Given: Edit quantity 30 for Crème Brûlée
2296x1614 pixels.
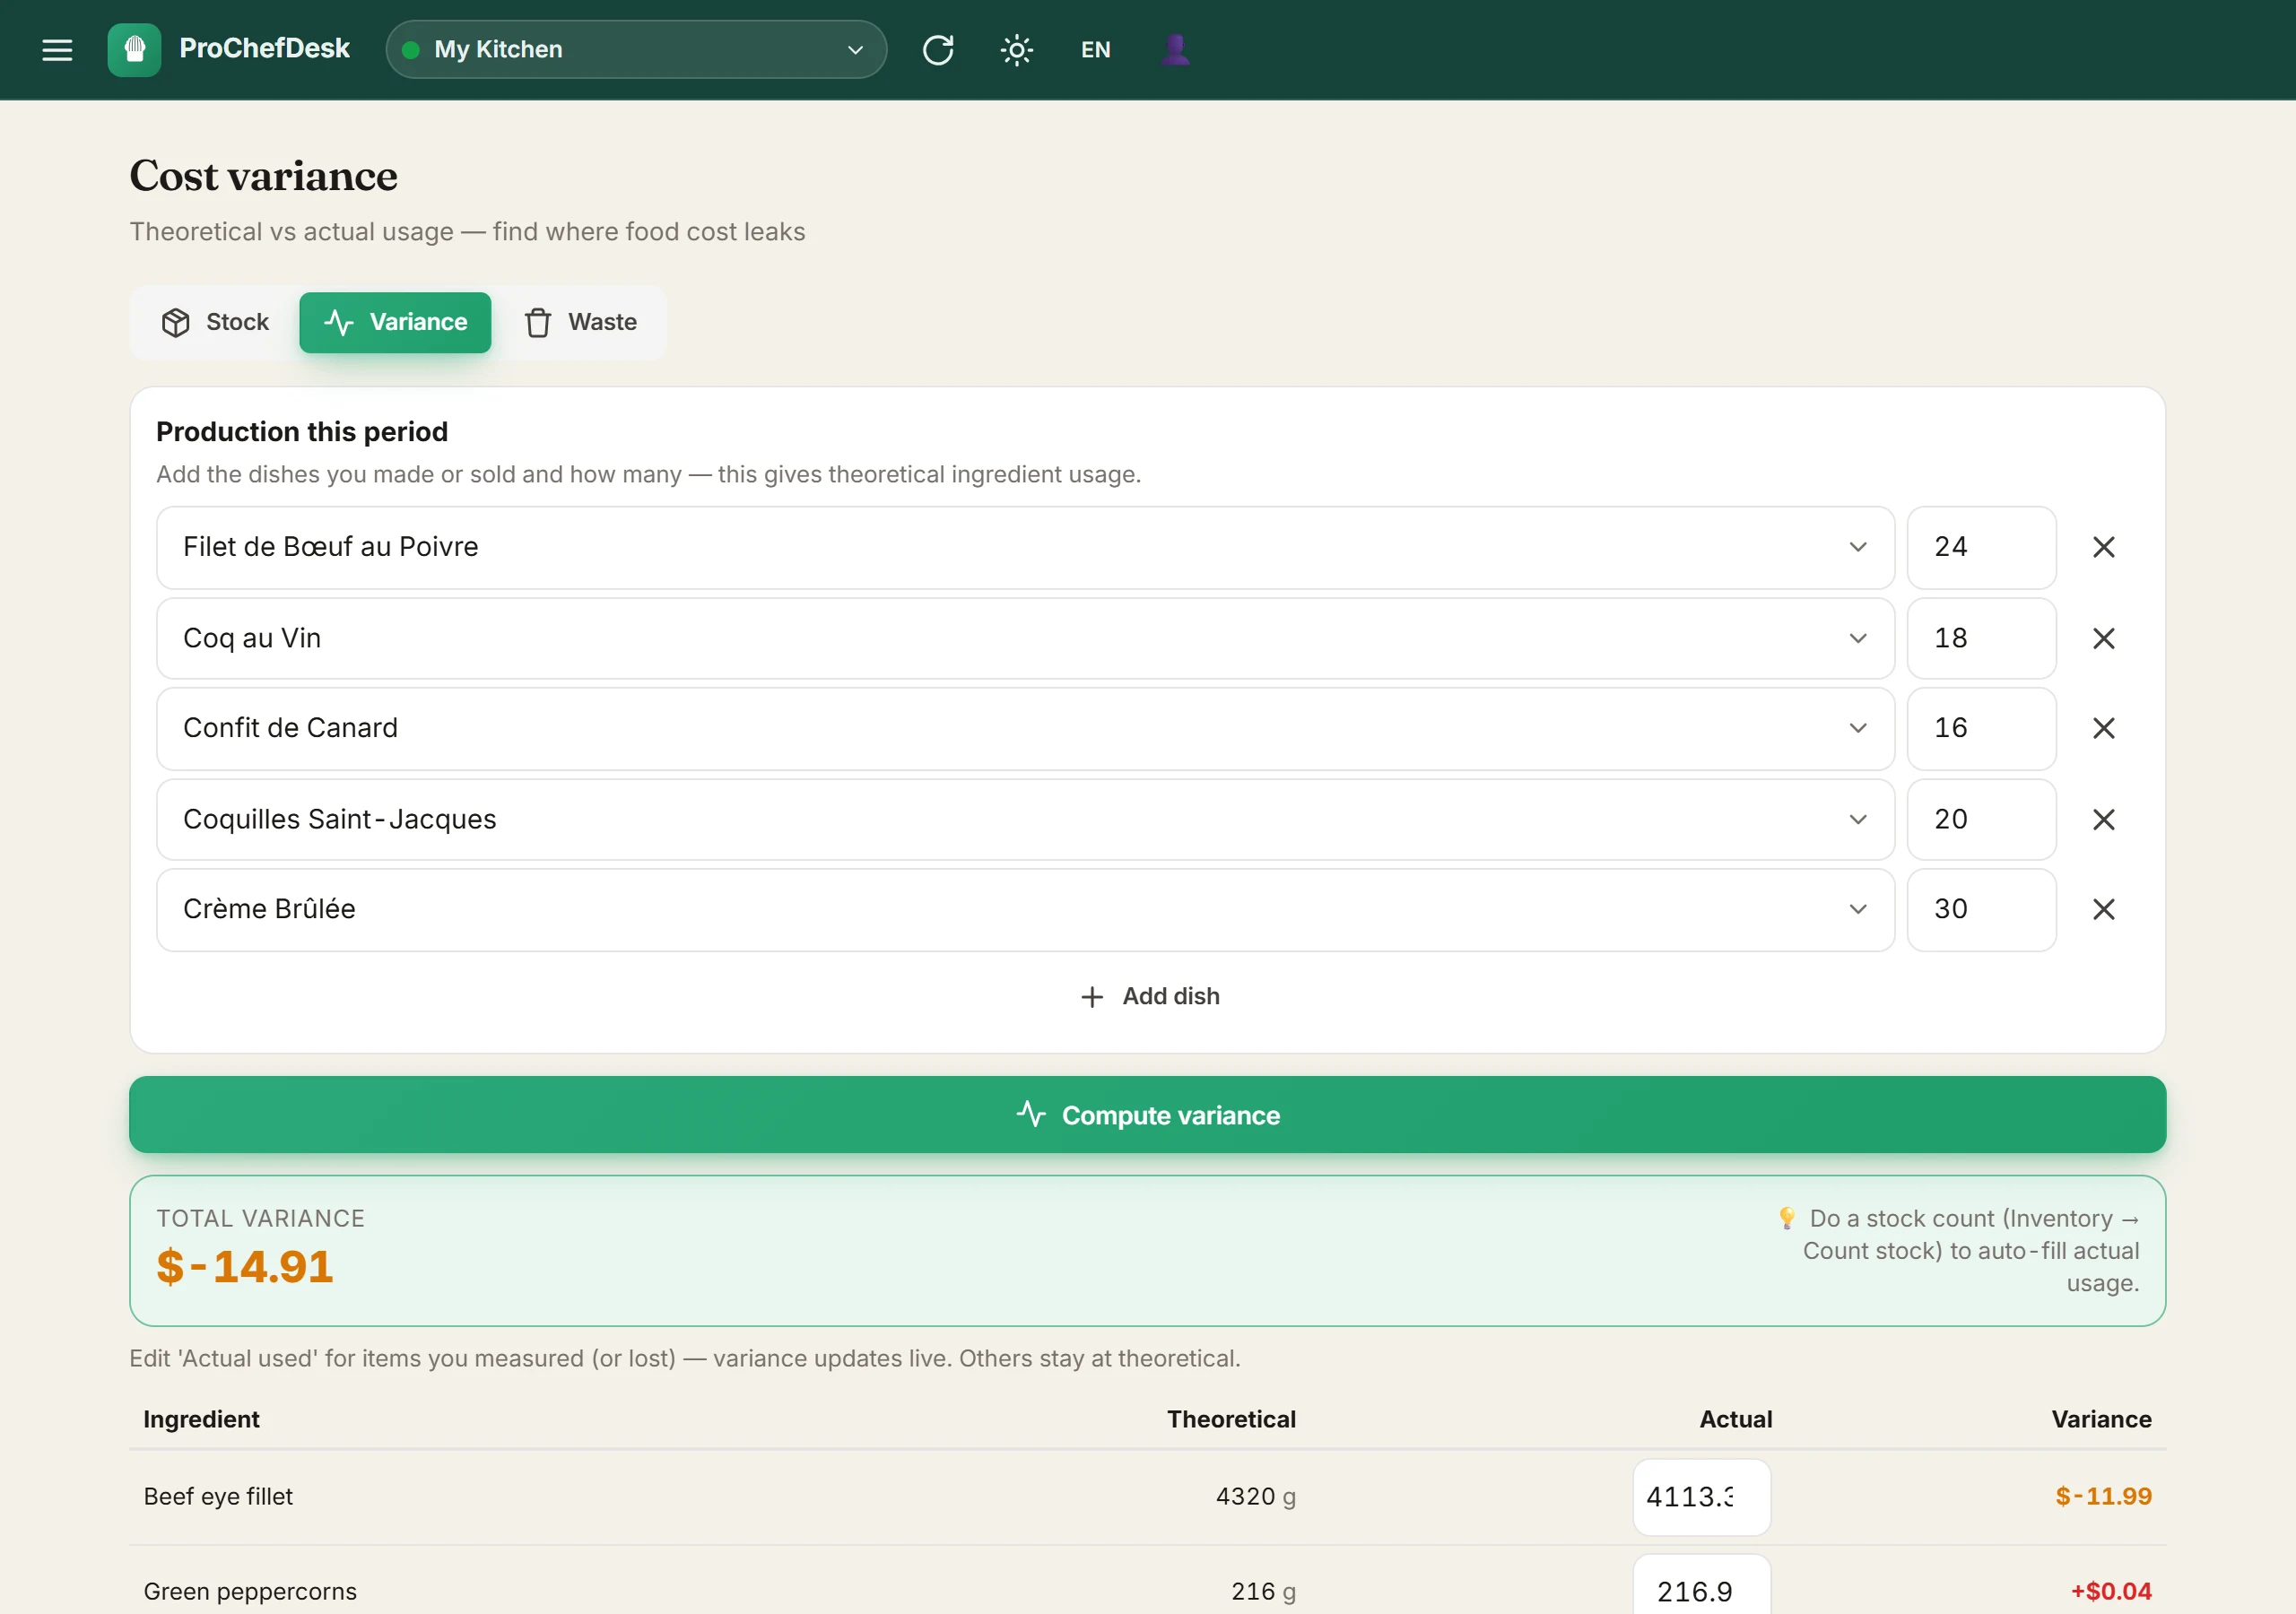Looking at the screenshot, I should [1981, 909].
